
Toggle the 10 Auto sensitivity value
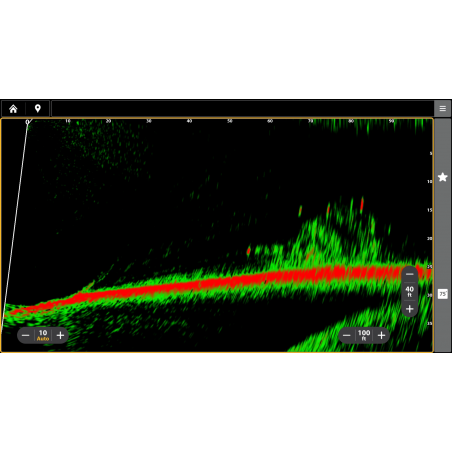click(43, 335)
